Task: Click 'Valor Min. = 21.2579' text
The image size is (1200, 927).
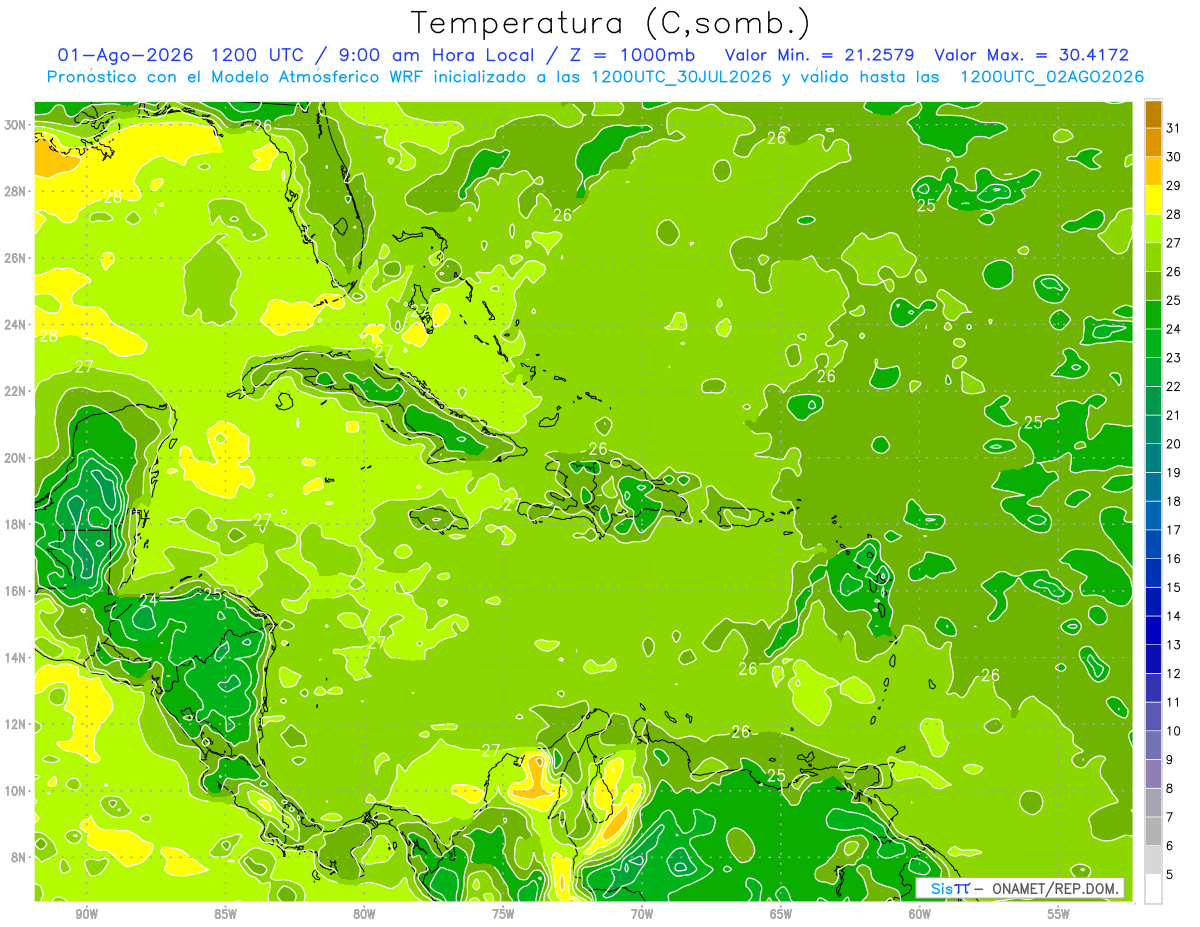Action: click(820, 56)
